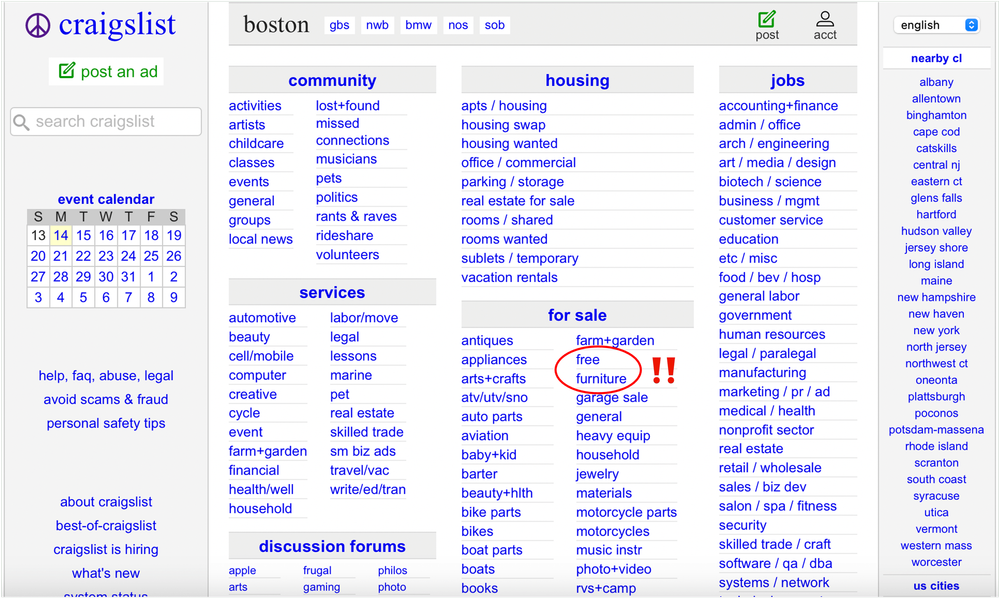Open the frugal discussion forum

point(317,571)
